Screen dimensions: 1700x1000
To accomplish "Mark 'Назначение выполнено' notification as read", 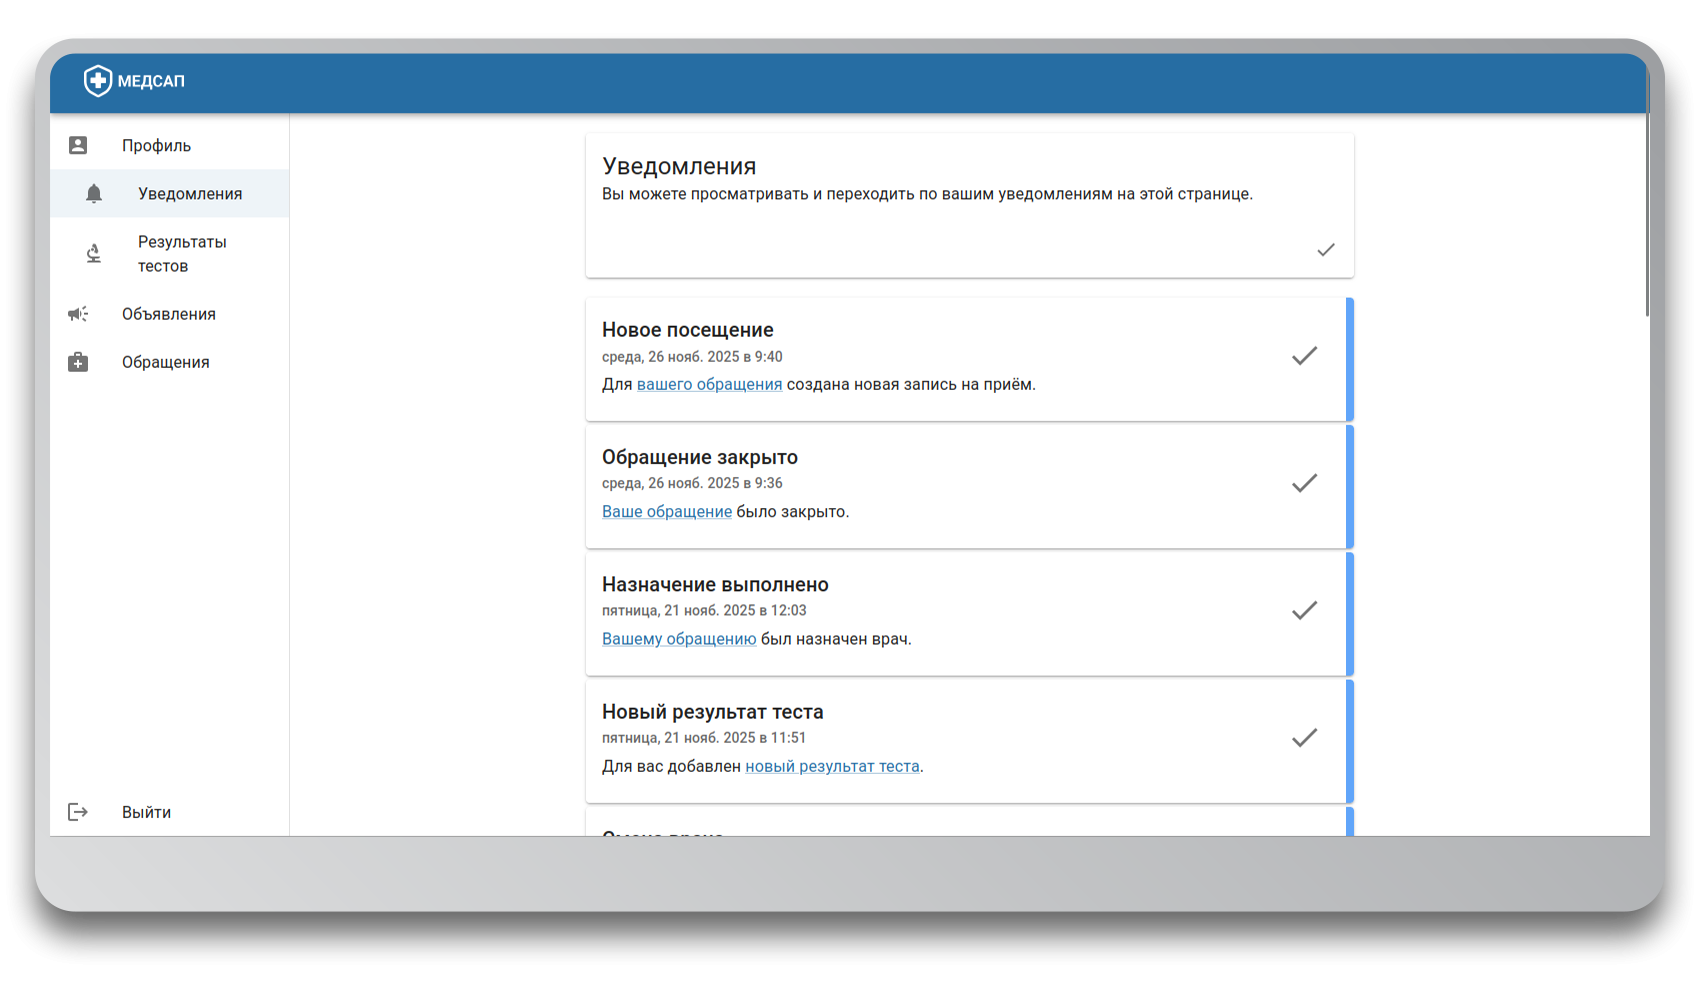I will (1304, 611).
